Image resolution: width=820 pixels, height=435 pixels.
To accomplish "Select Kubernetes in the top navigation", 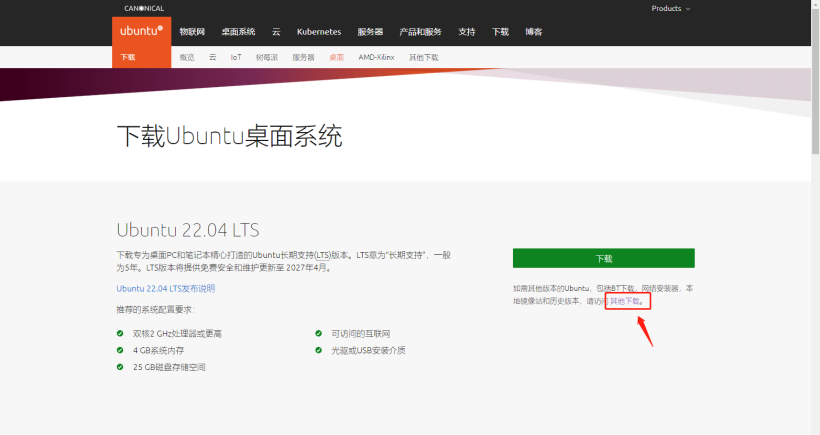I will point(318,32).
